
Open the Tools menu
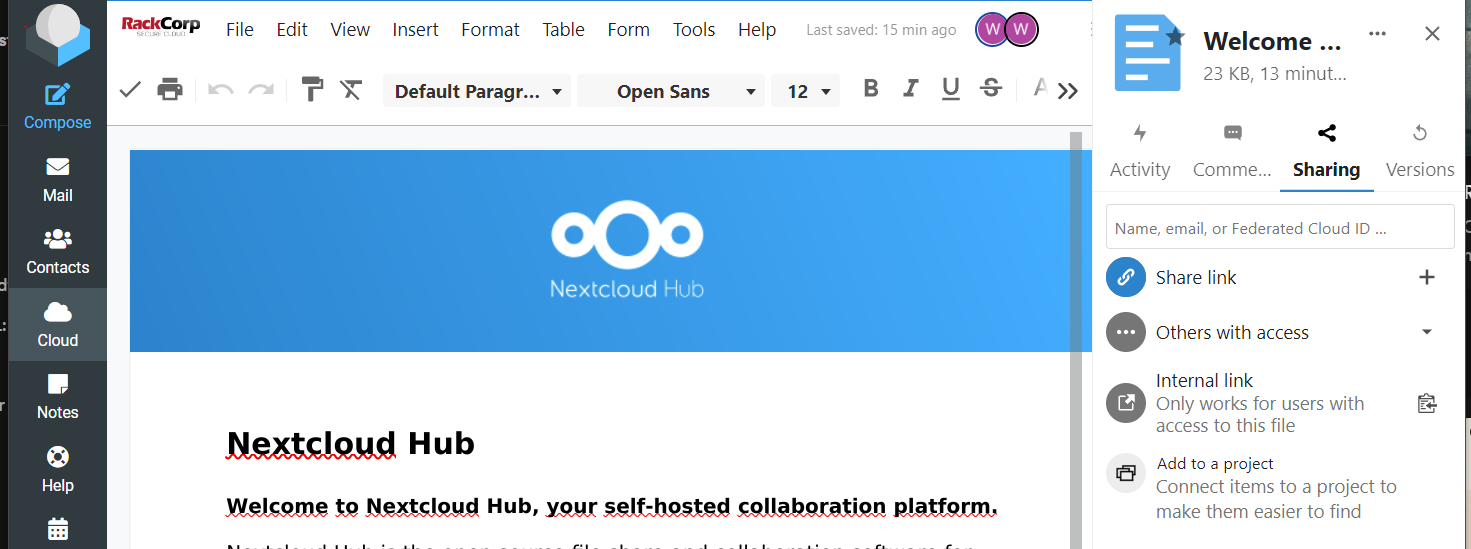click(694, 30)
